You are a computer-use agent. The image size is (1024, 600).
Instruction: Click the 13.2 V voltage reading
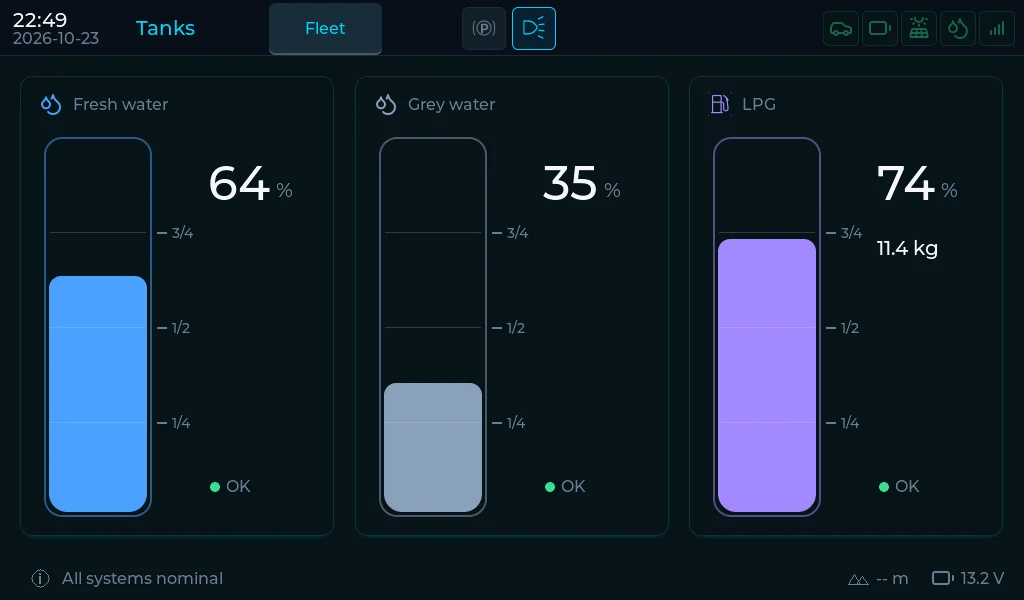982,578
